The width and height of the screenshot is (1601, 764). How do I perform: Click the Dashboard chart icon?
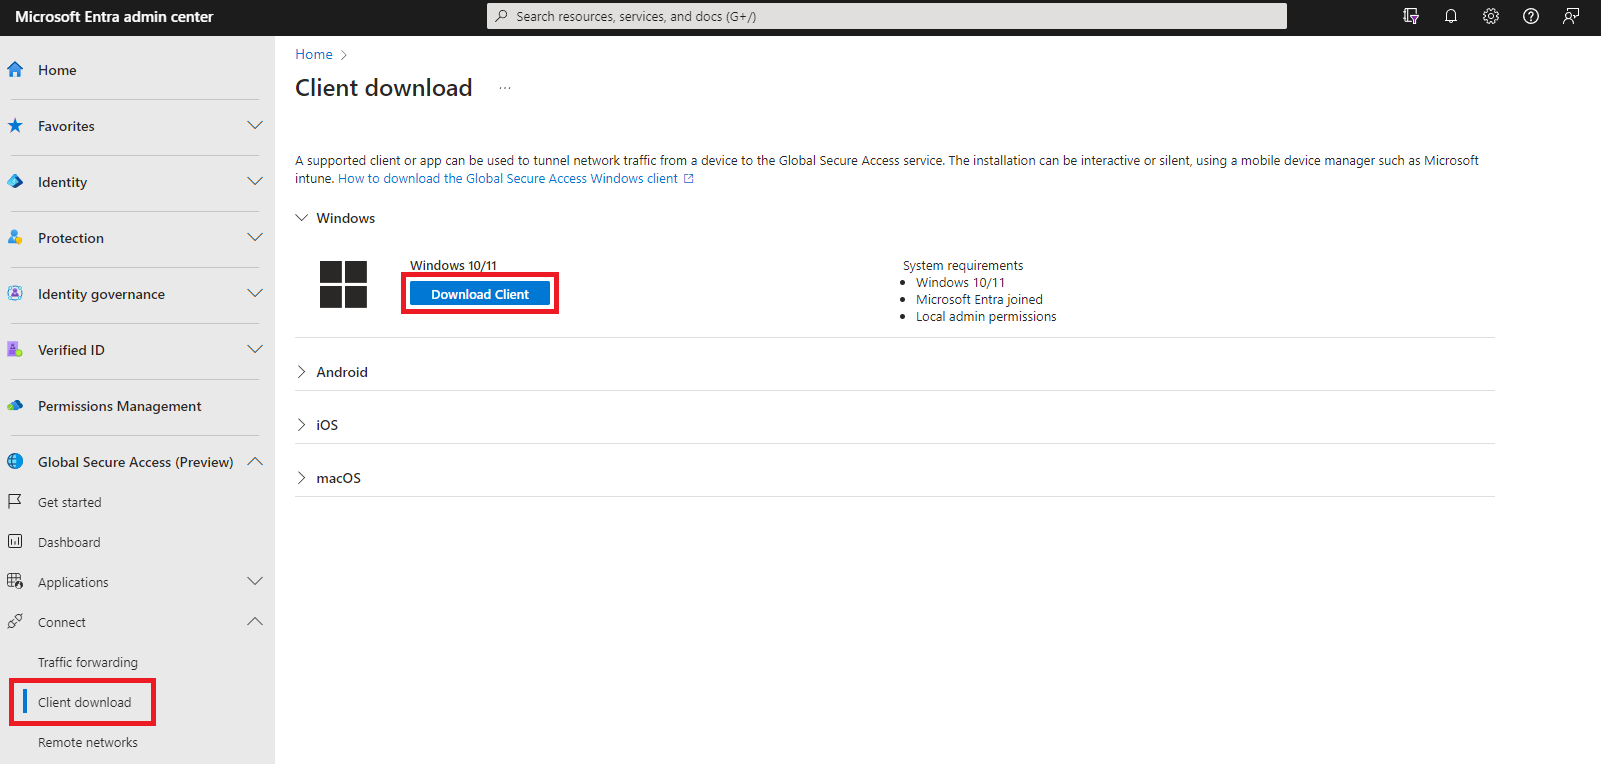(x=15, y=541)
